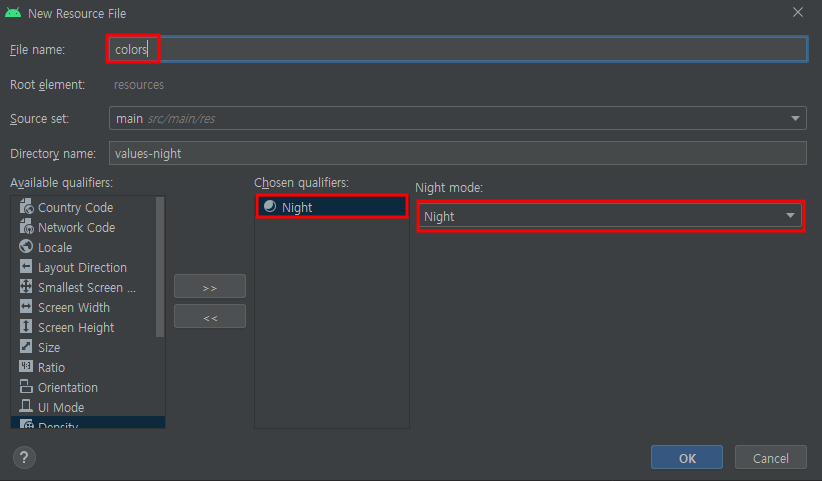
Task: Click the Night mode dropdown arrow
Action: pyautogui.click(x=791, y=215)
